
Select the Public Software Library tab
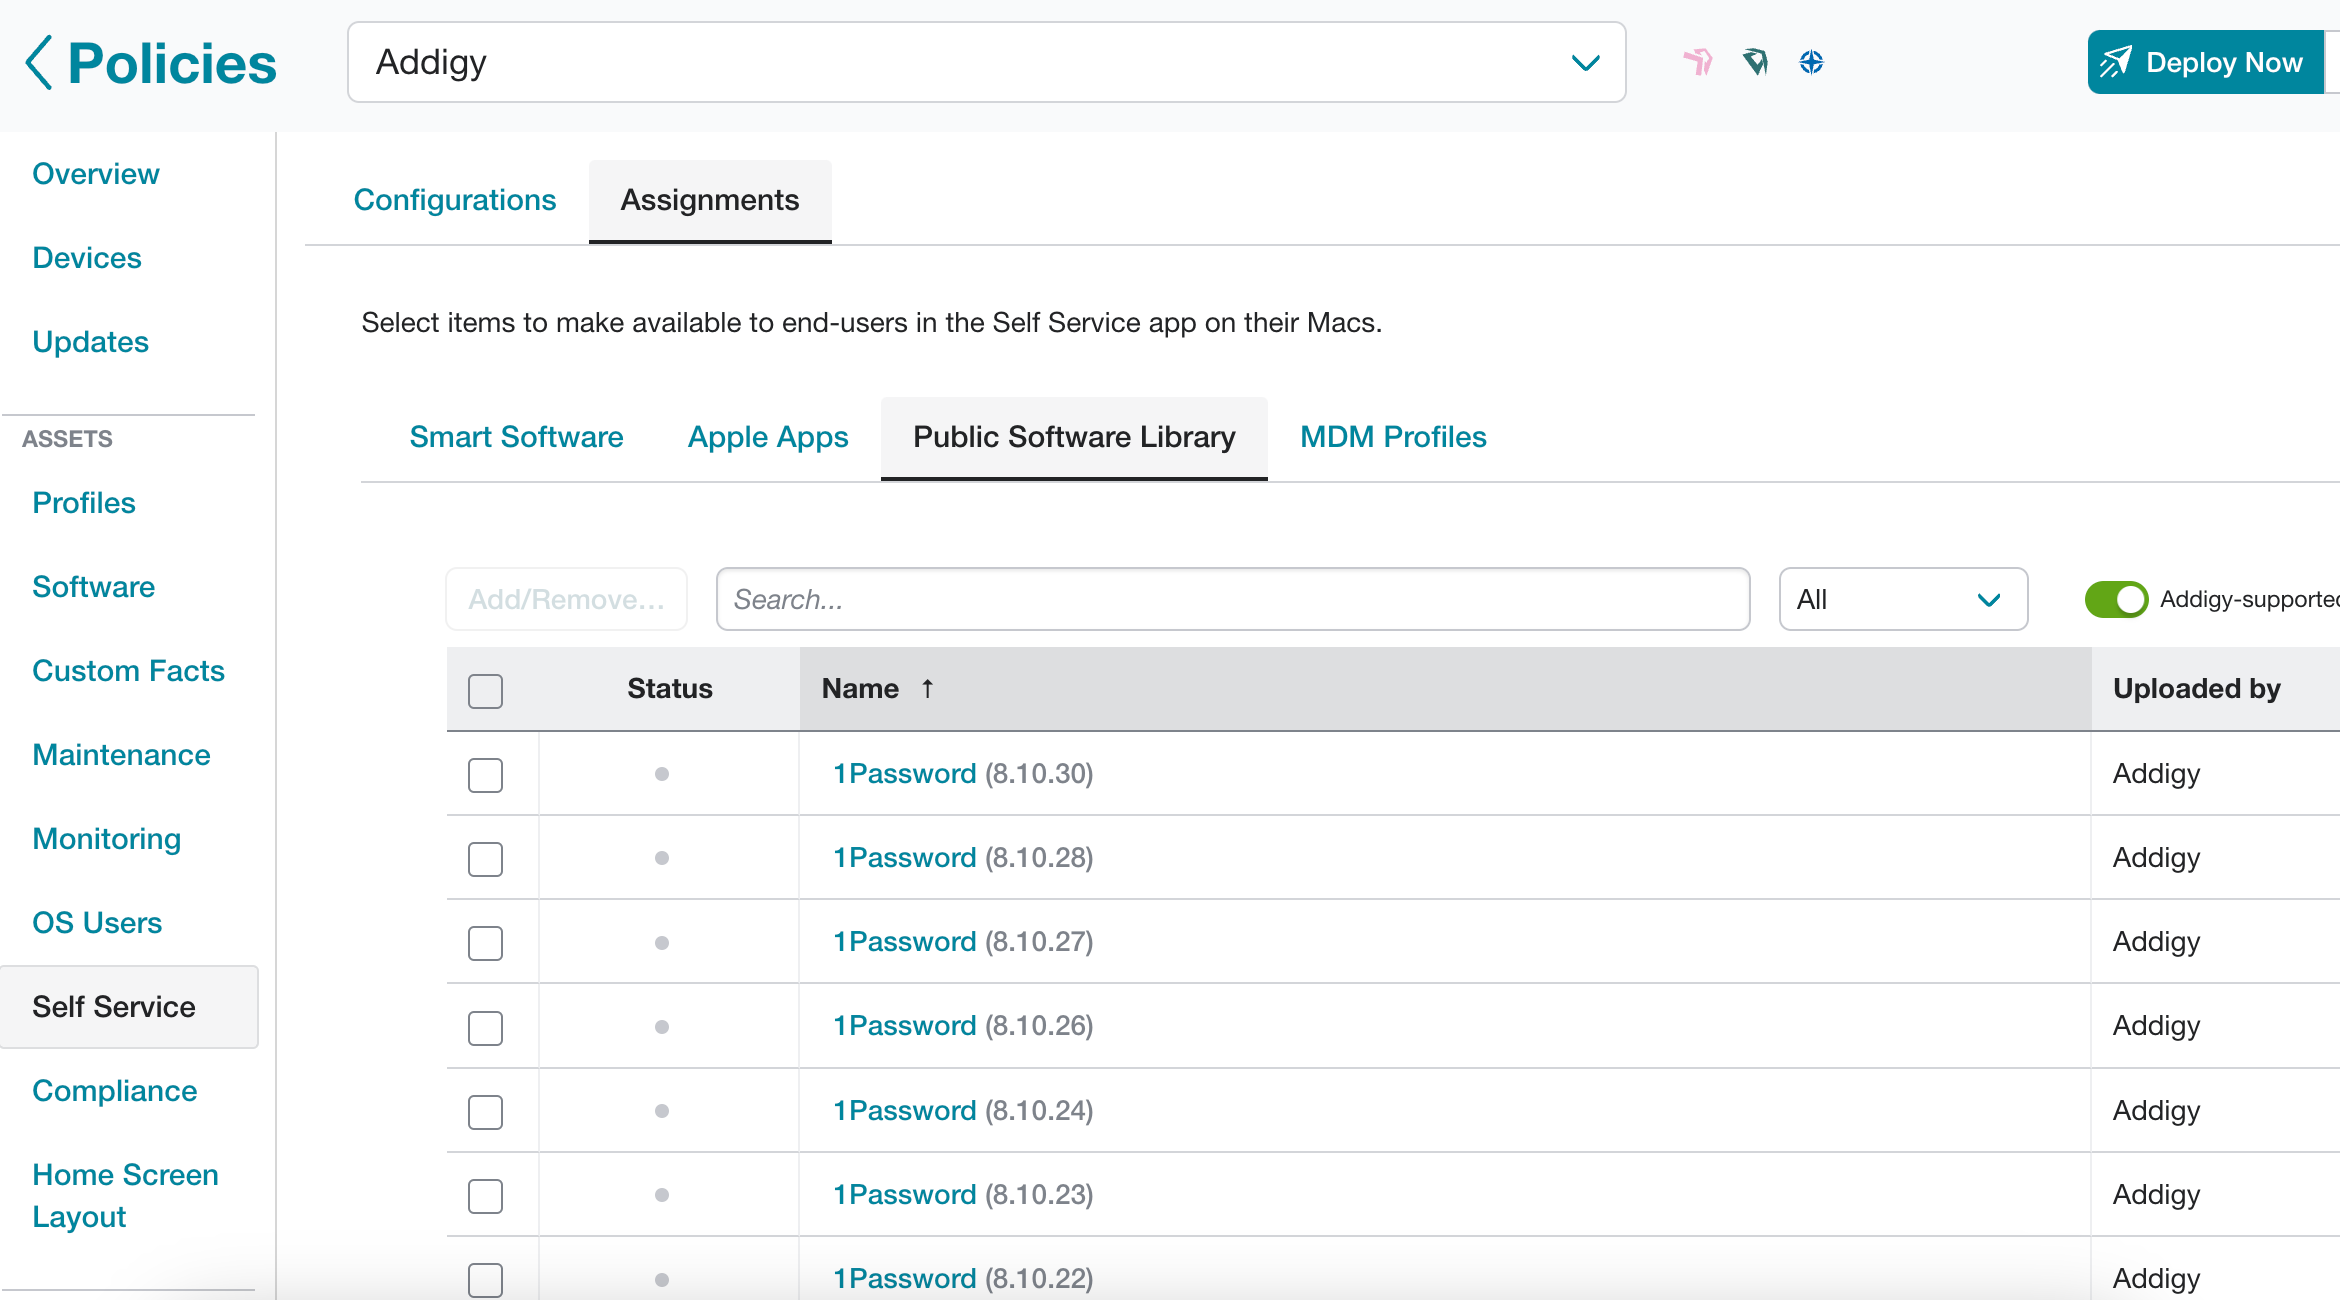[1074, 437]
